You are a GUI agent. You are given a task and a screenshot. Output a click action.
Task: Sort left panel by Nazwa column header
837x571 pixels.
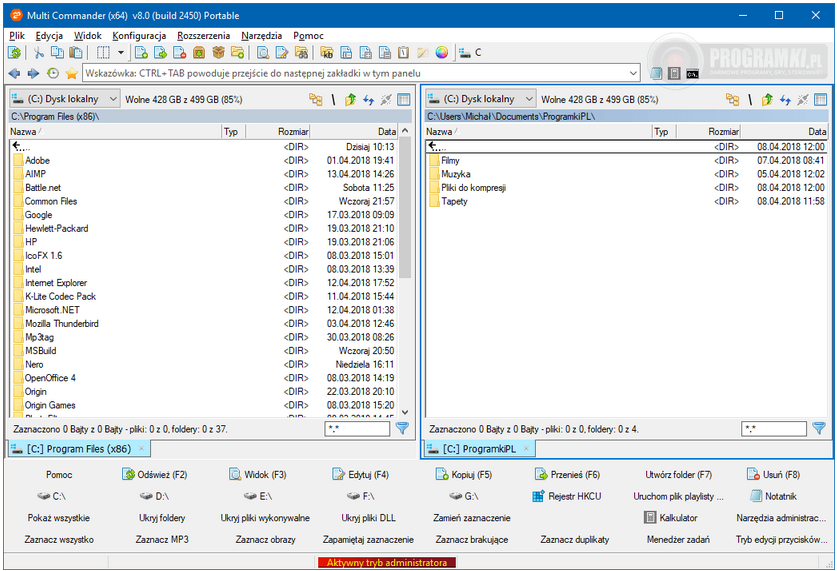tap(115, 131)
